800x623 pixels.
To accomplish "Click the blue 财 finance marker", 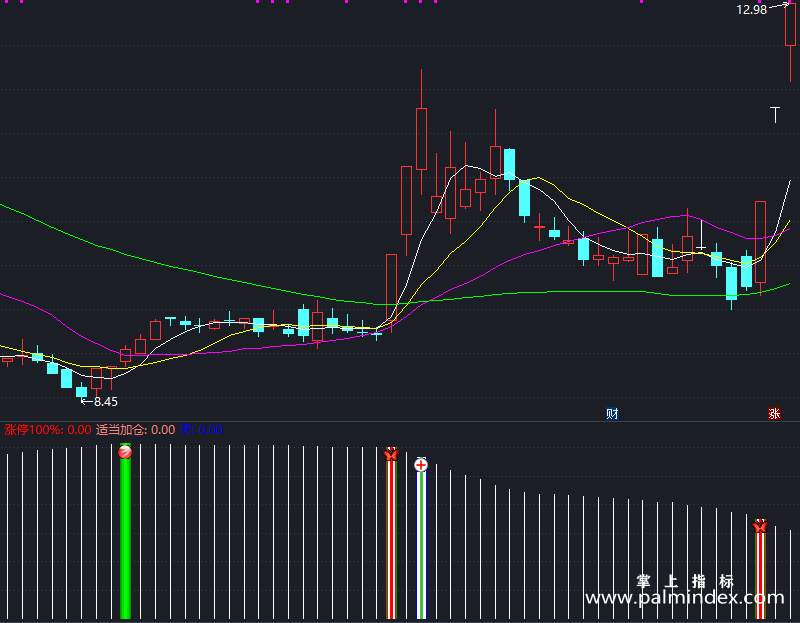I will click(612, 413).
